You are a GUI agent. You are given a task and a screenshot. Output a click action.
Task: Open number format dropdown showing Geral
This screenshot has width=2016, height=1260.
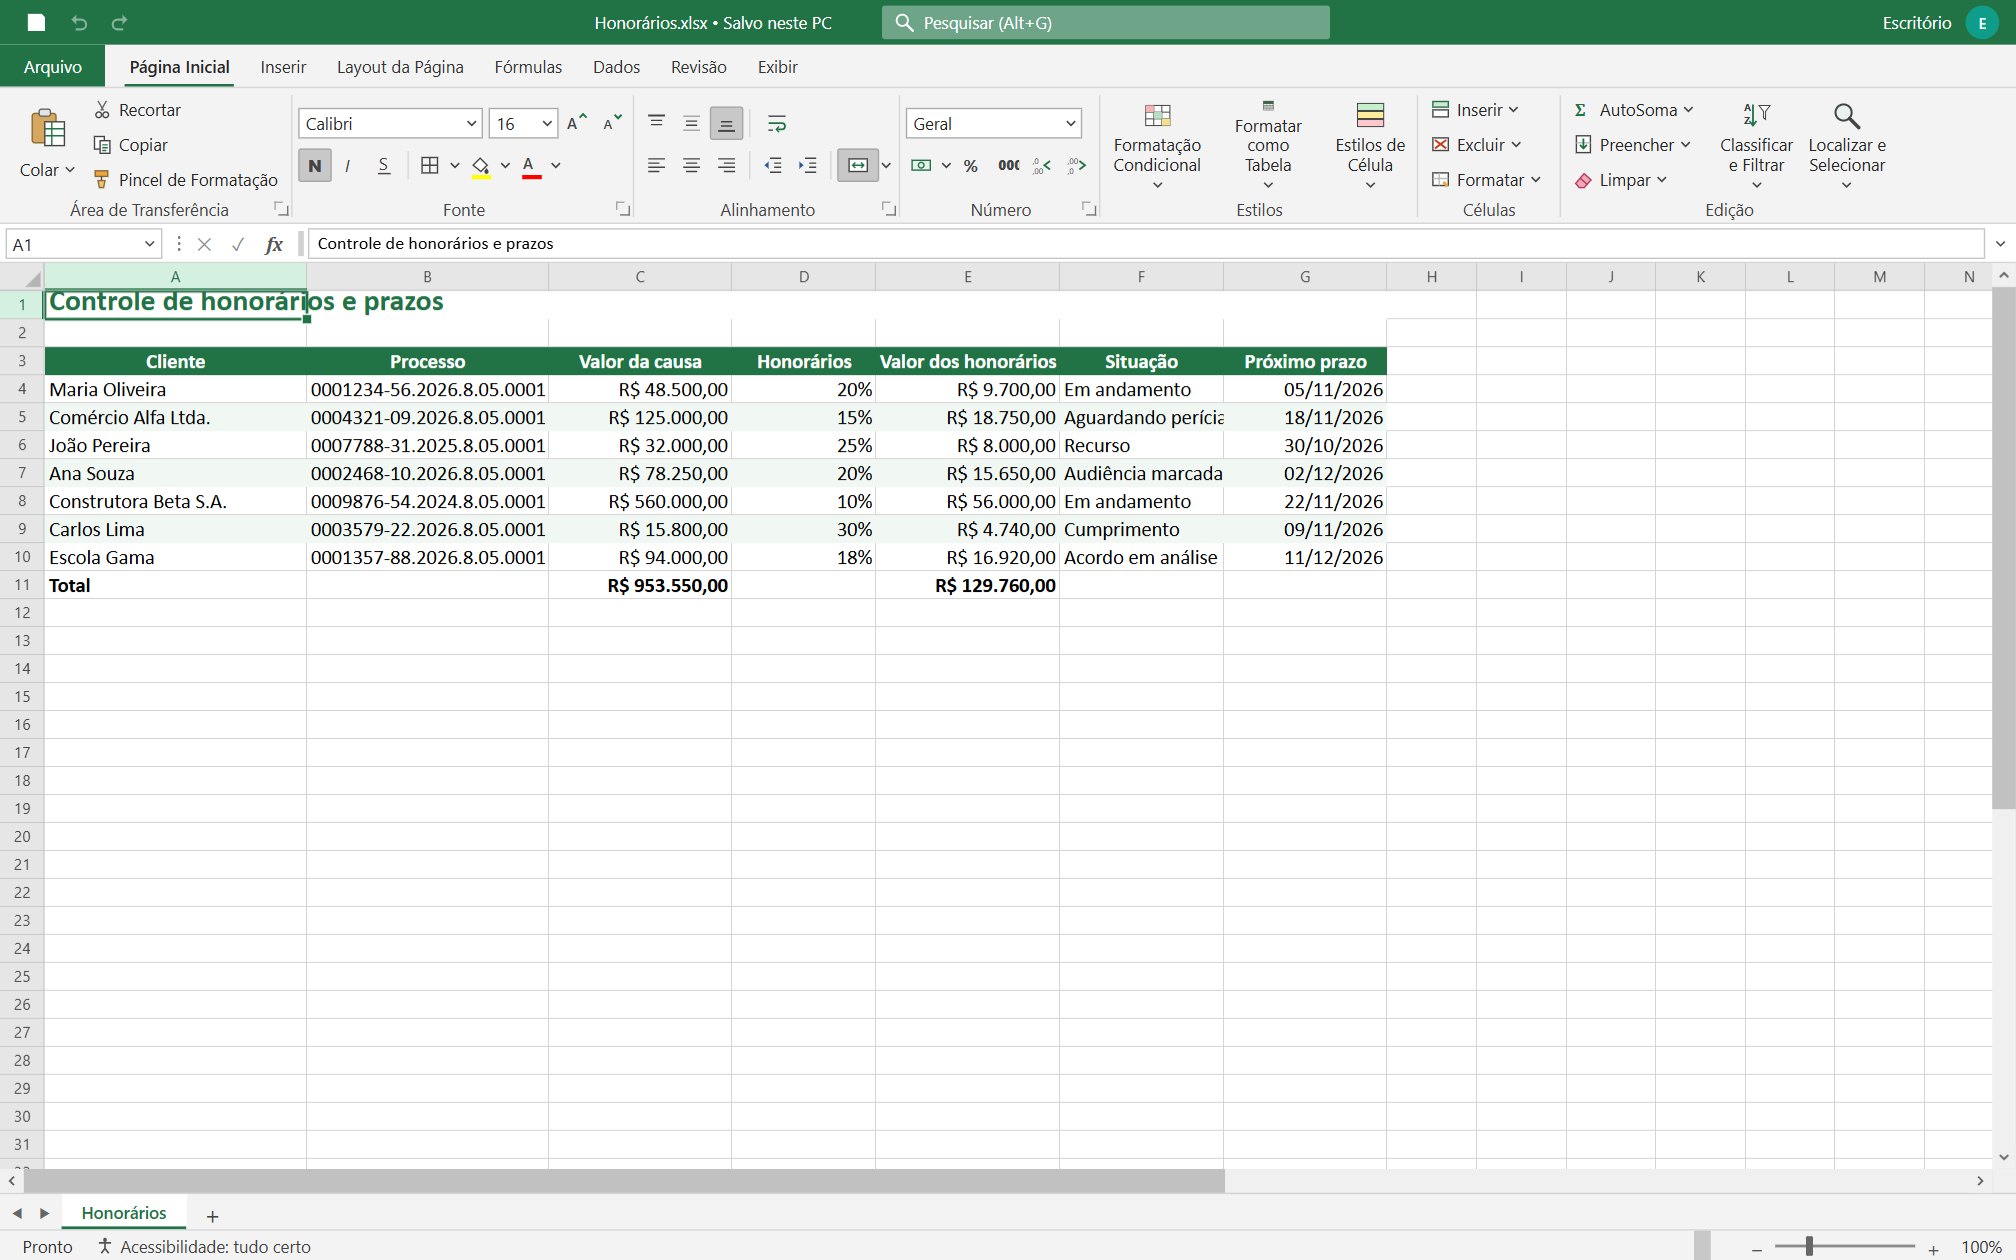(x=1070, y=123)
